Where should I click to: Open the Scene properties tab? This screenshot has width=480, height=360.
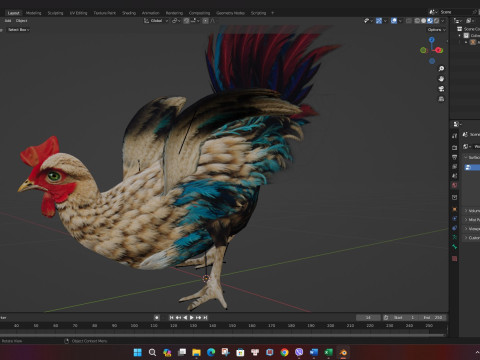click(x=454, y=176)
